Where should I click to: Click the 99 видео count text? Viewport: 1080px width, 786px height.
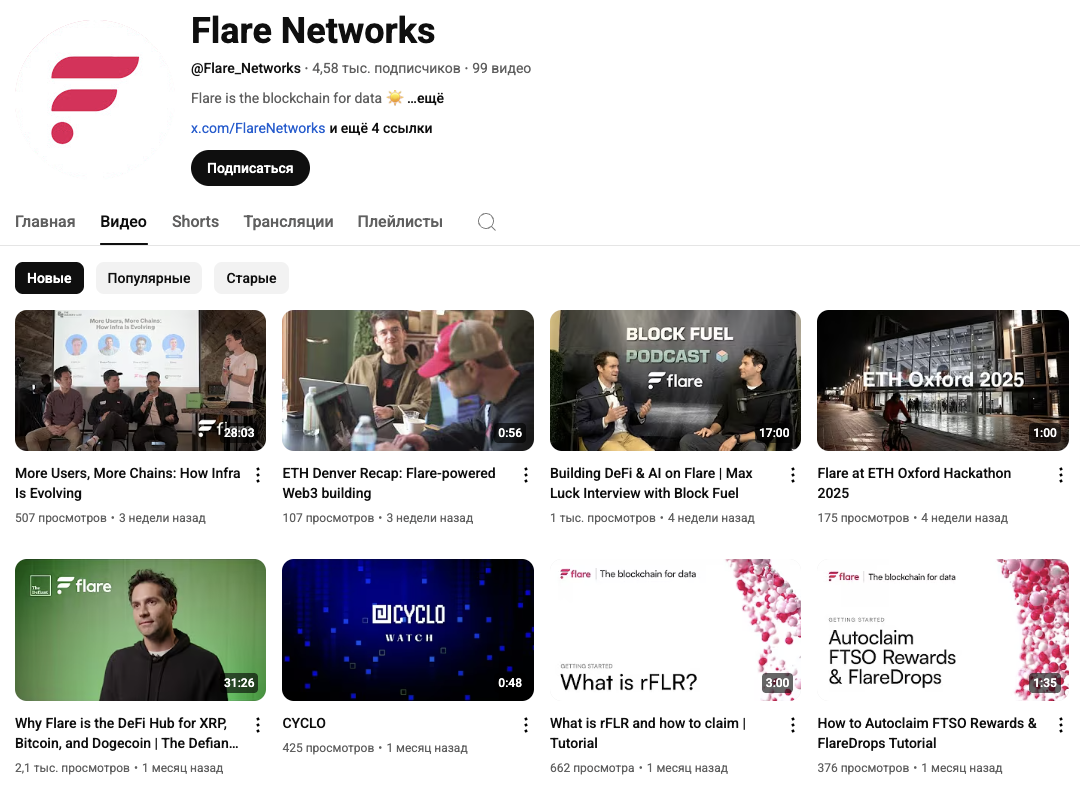coord(501,68)
